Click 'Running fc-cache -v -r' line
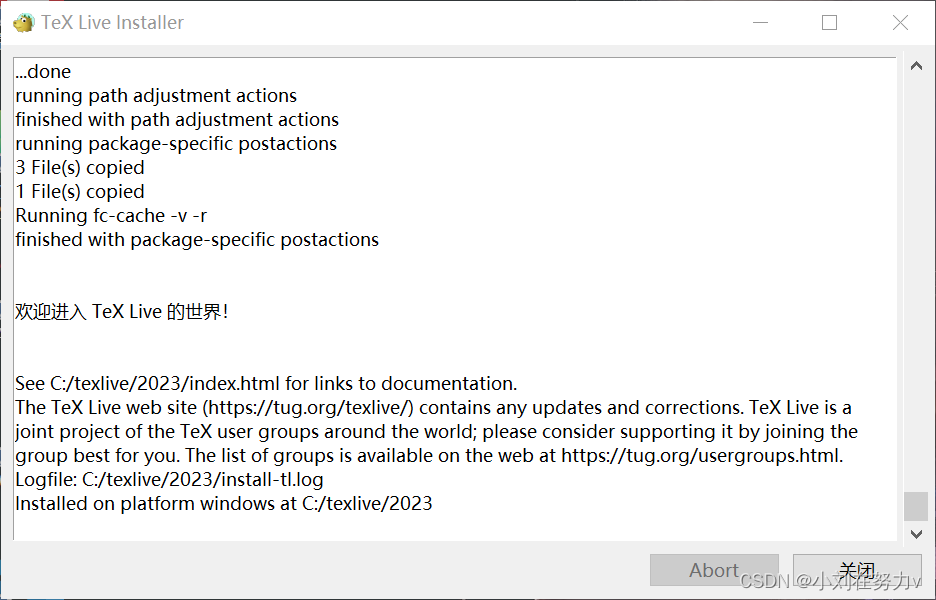936x600 pixels. click(x=111, y=216)
